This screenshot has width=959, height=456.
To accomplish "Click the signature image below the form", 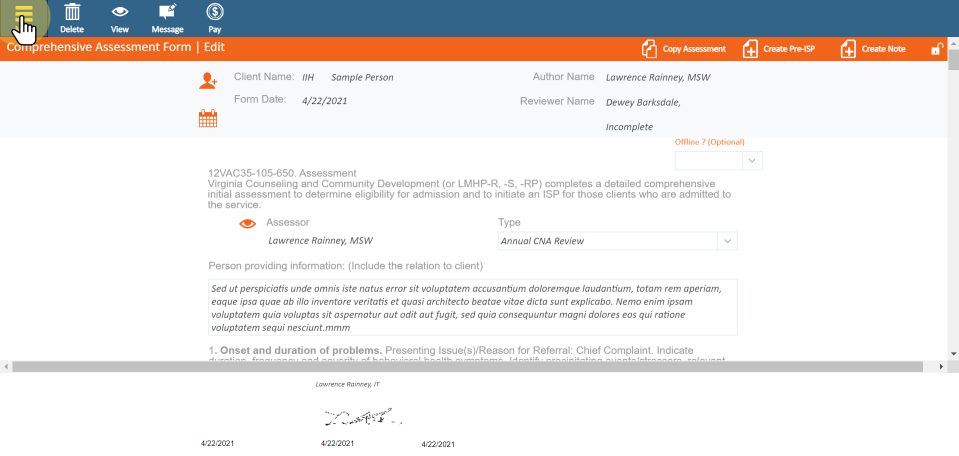I will (362, 416).
